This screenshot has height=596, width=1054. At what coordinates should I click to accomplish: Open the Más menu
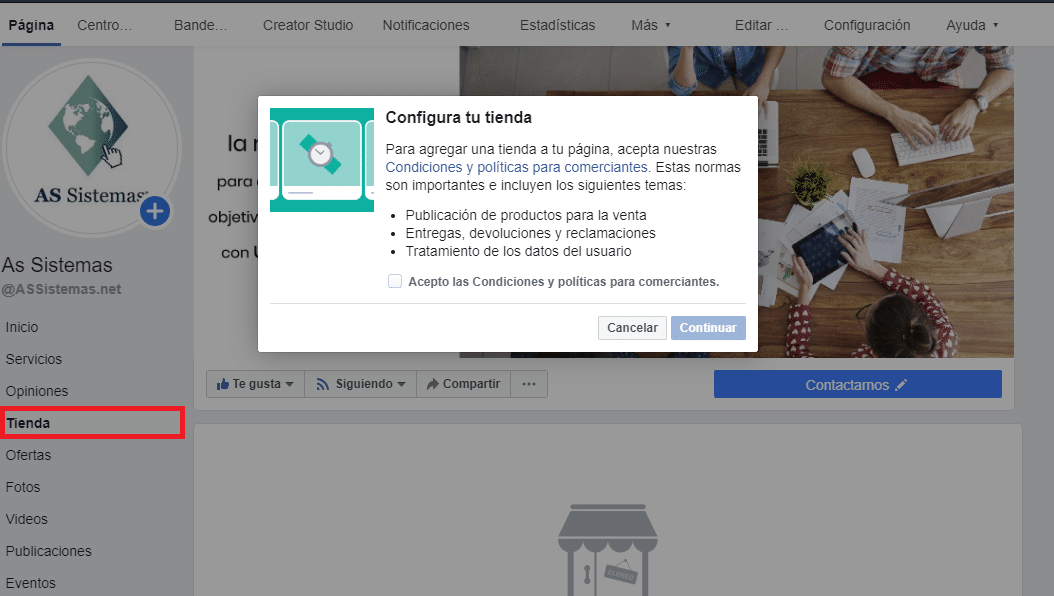point(651,25)
